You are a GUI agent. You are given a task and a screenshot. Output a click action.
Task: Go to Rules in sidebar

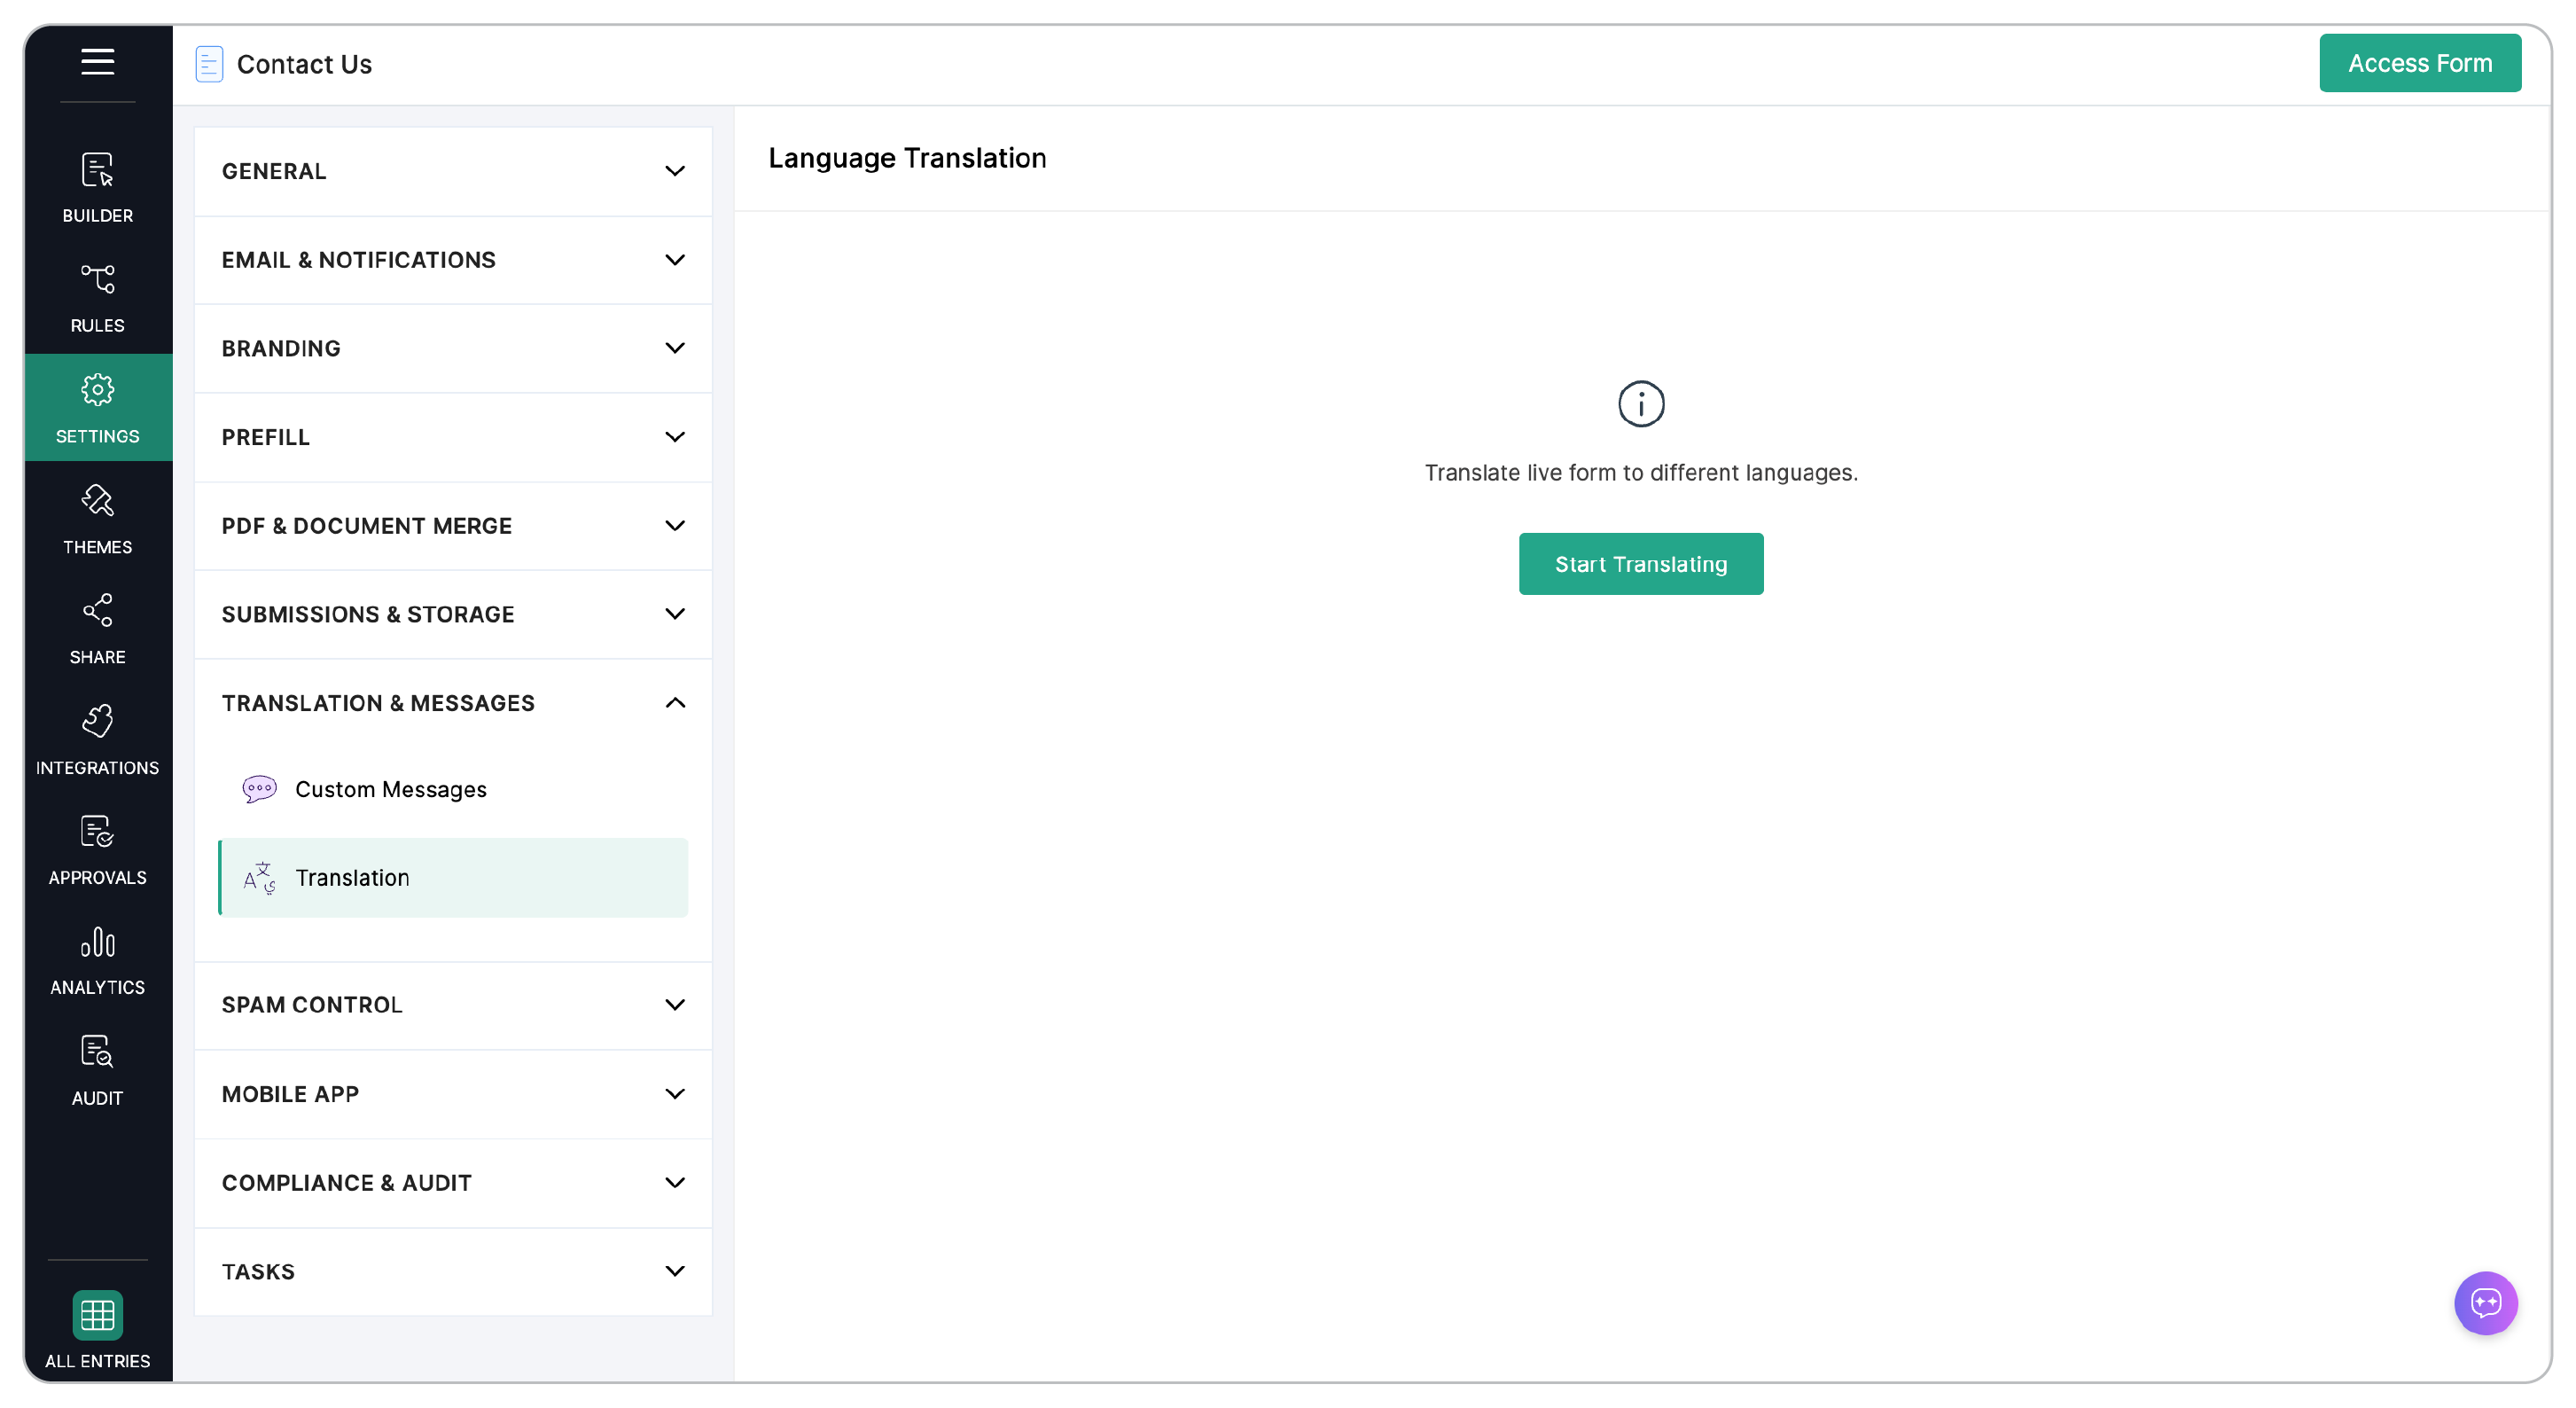pyautogui.click(x=97, y=297)
